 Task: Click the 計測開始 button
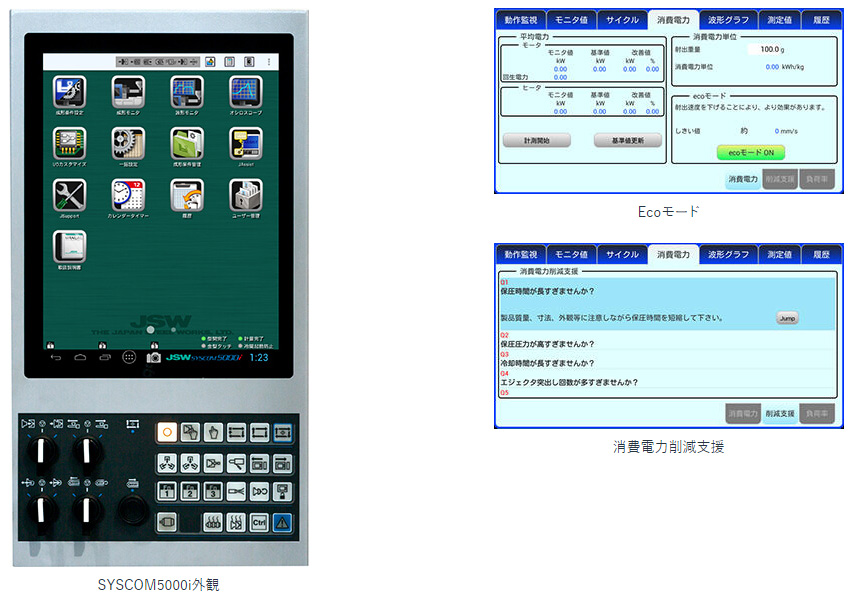(536, 140)
